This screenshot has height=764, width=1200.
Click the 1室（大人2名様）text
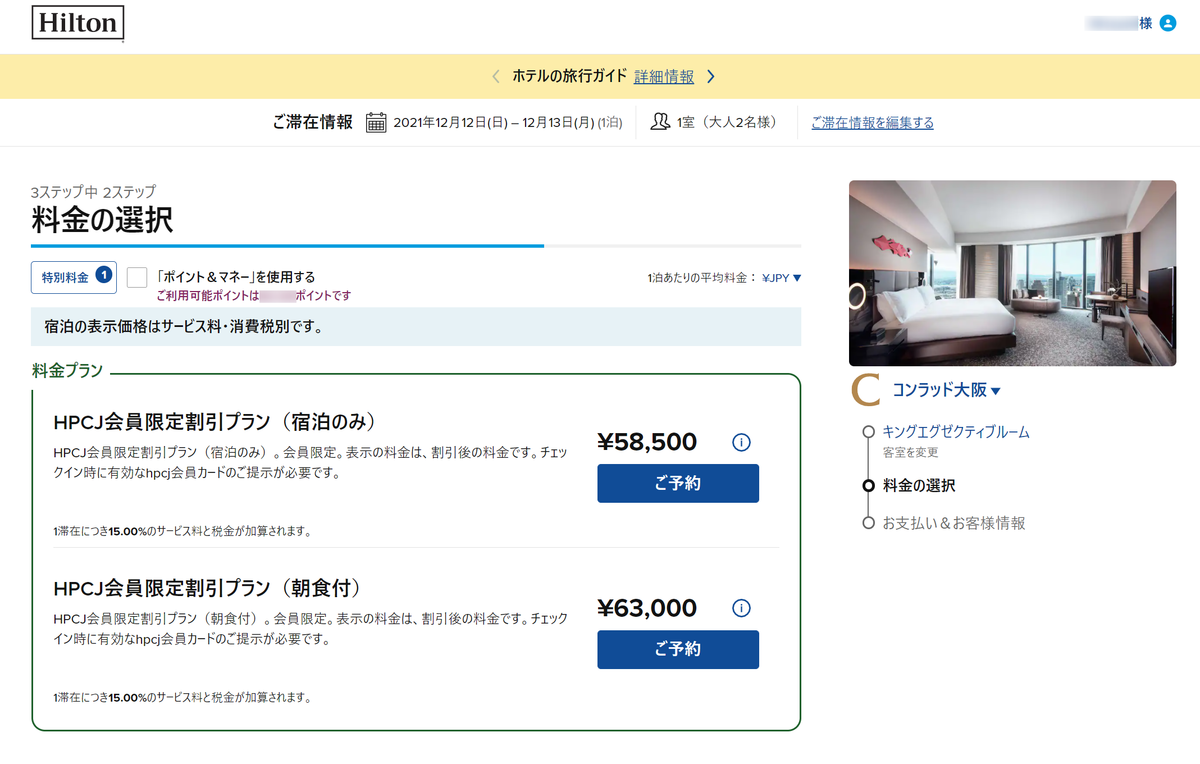coord(727,123)
